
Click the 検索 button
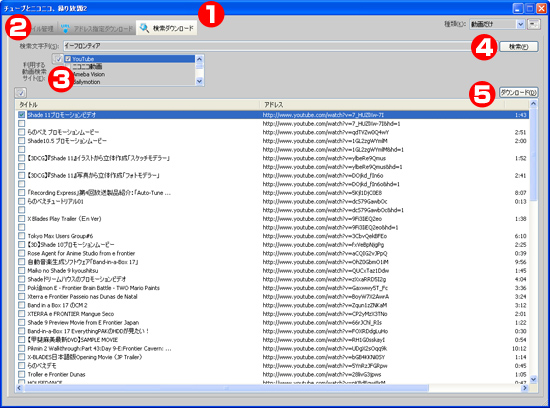[x=518, y=47]
